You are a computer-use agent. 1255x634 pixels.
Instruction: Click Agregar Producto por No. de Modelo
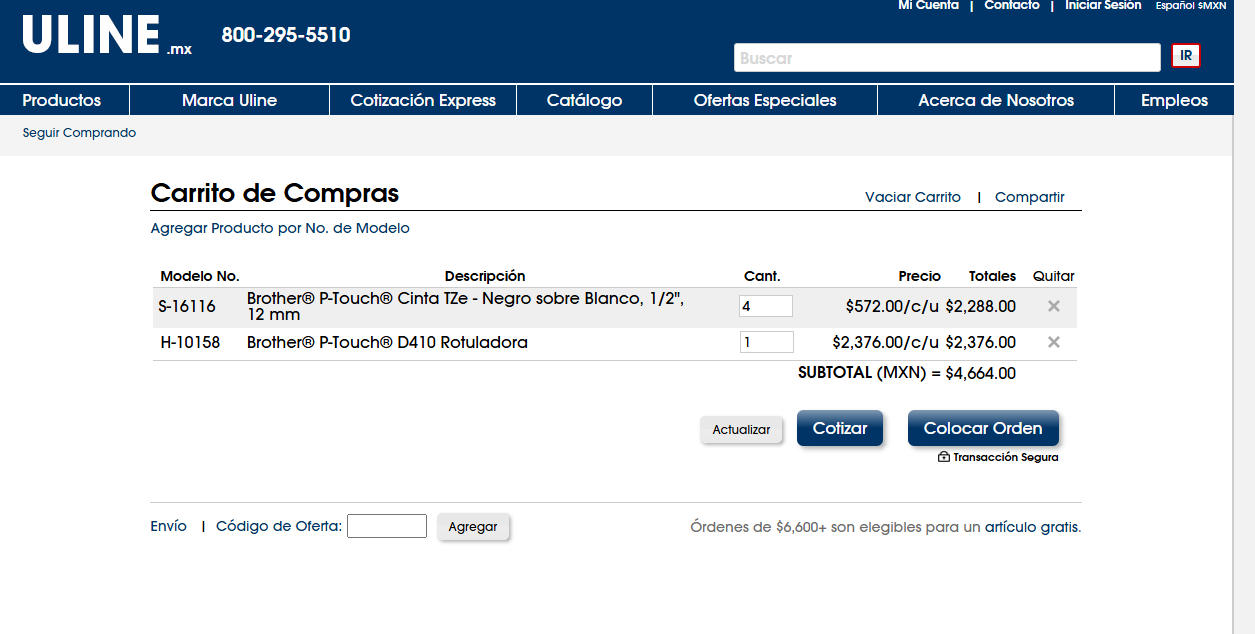tap(280, 228)
